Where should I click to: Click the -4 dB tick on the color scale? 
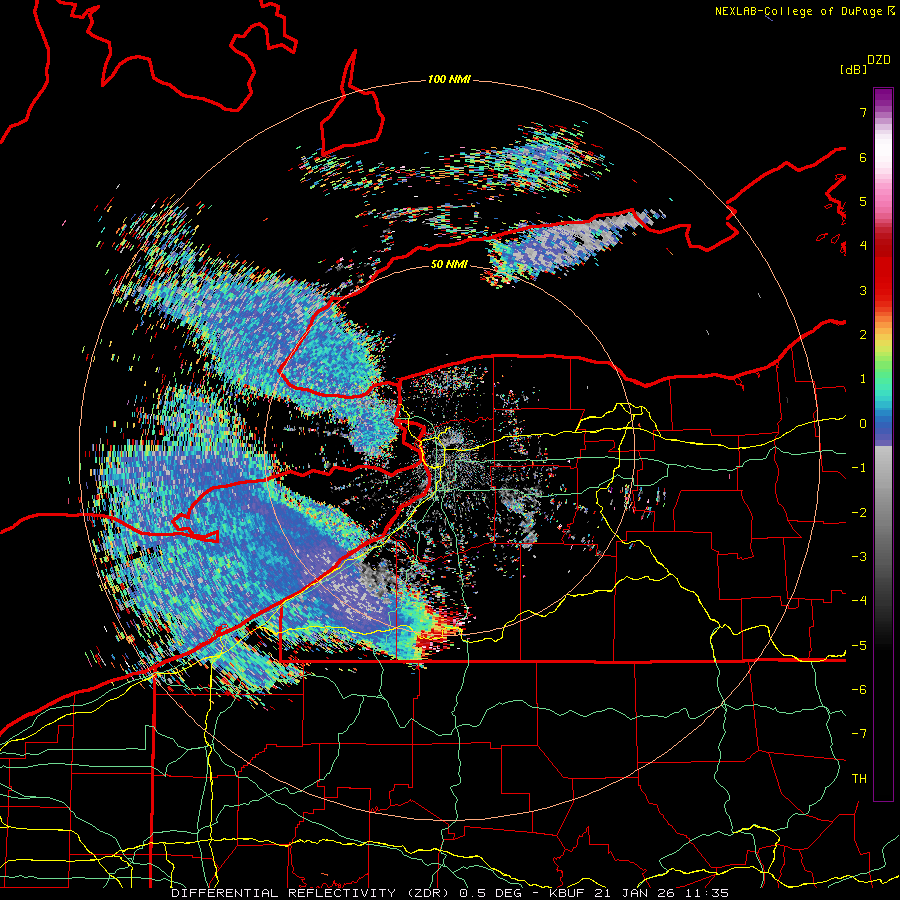coord(859,601)
